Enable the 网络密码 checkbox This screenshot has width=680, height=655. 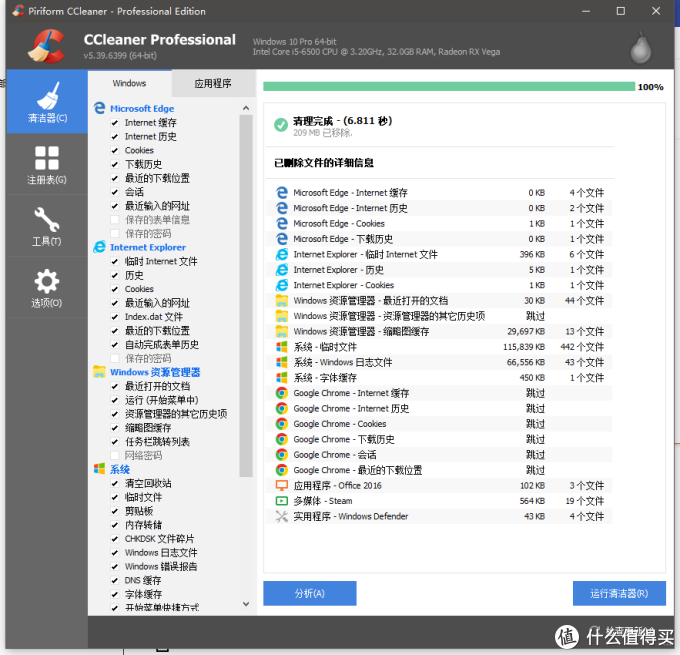coord(114,455)
